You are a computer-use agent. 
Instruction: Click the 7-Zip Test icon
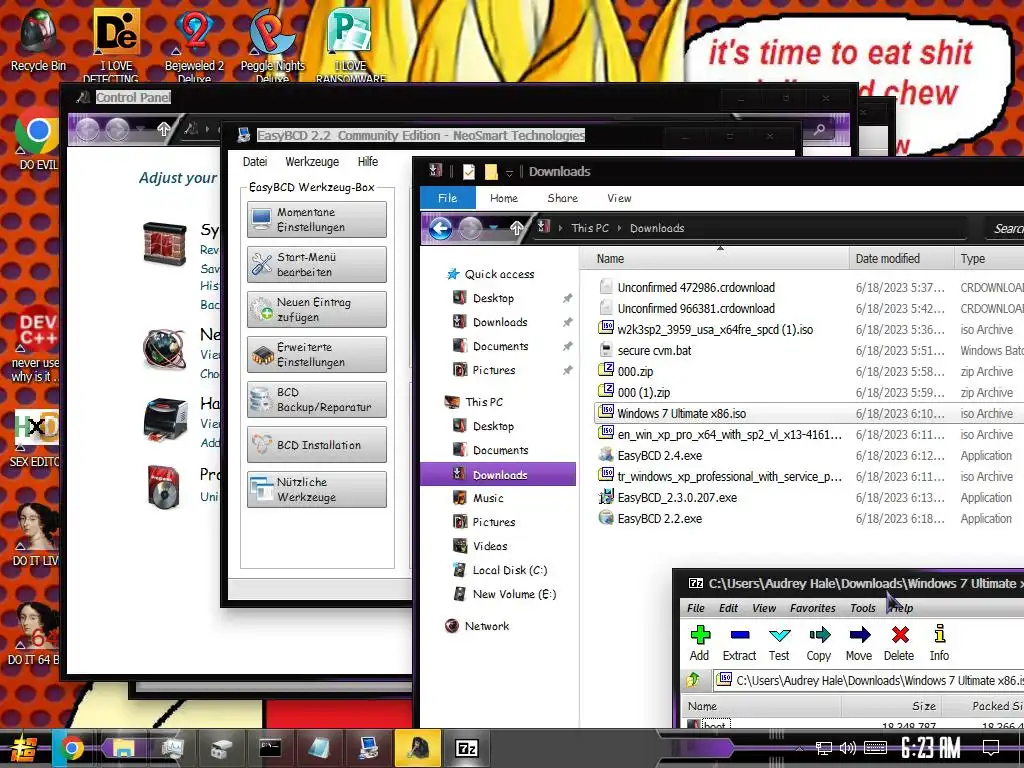point(779,643)
